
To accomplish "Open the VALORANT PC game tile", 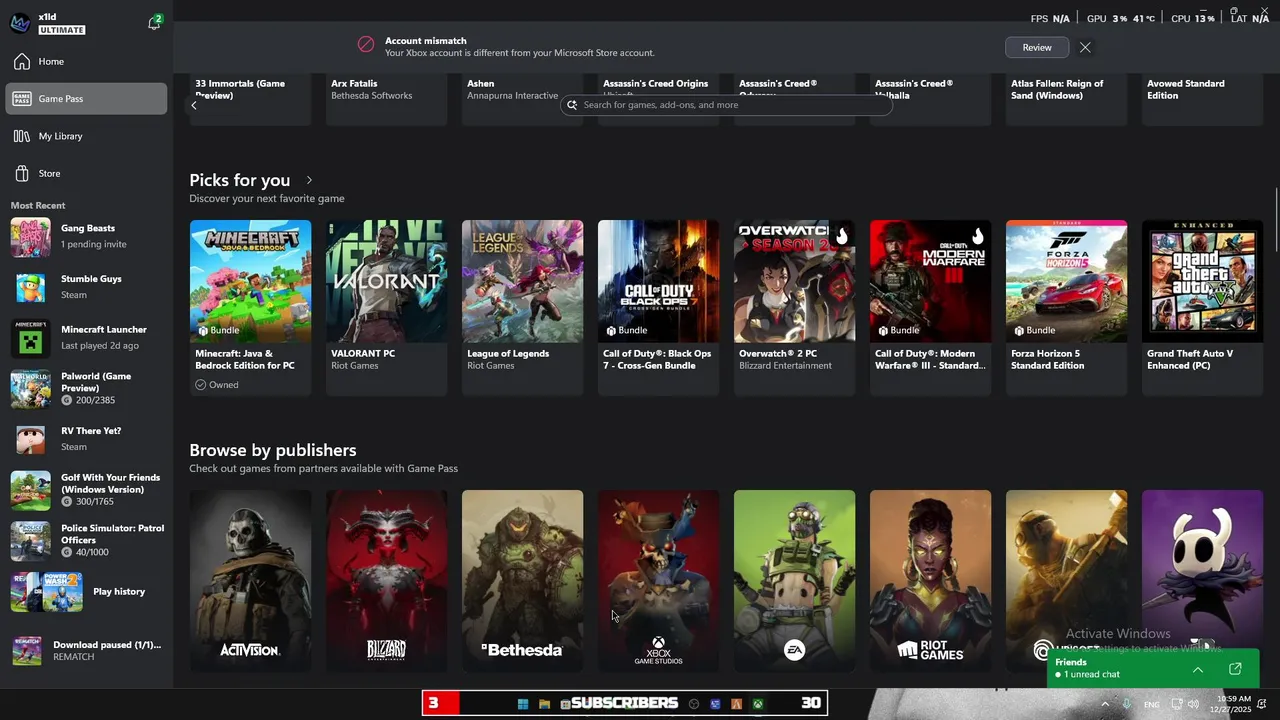I will [x=386, y=307].
